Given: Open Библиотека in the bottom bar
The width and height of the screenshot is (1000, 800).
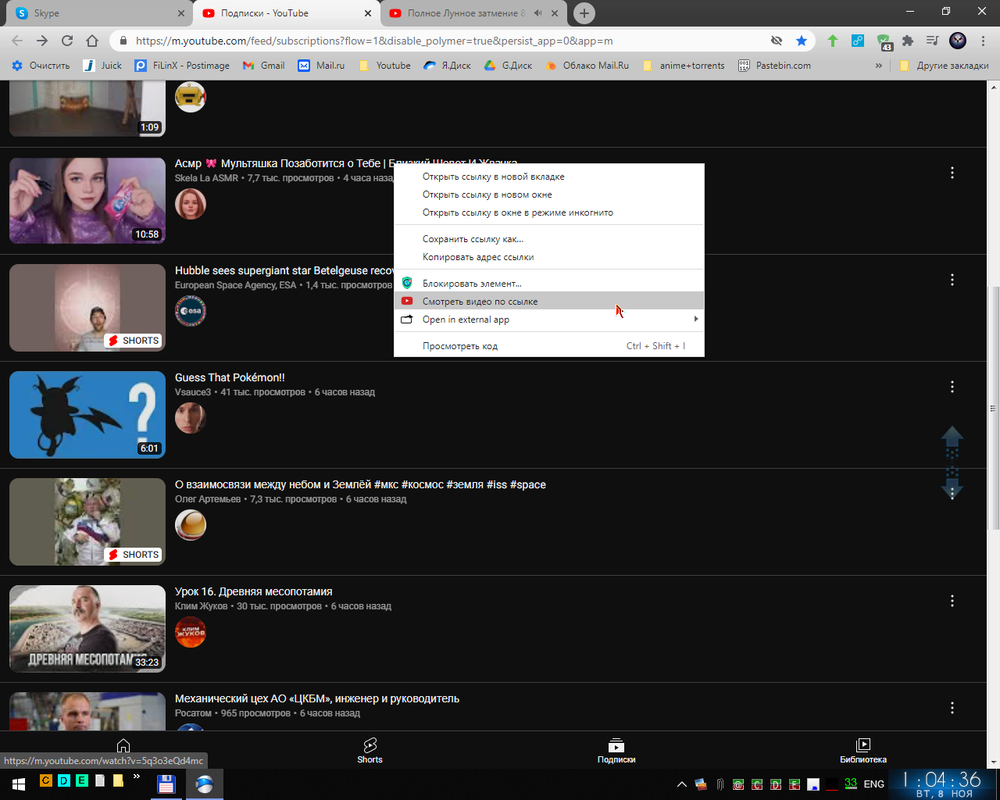Looking at the screenshot, I should point(863,751).
